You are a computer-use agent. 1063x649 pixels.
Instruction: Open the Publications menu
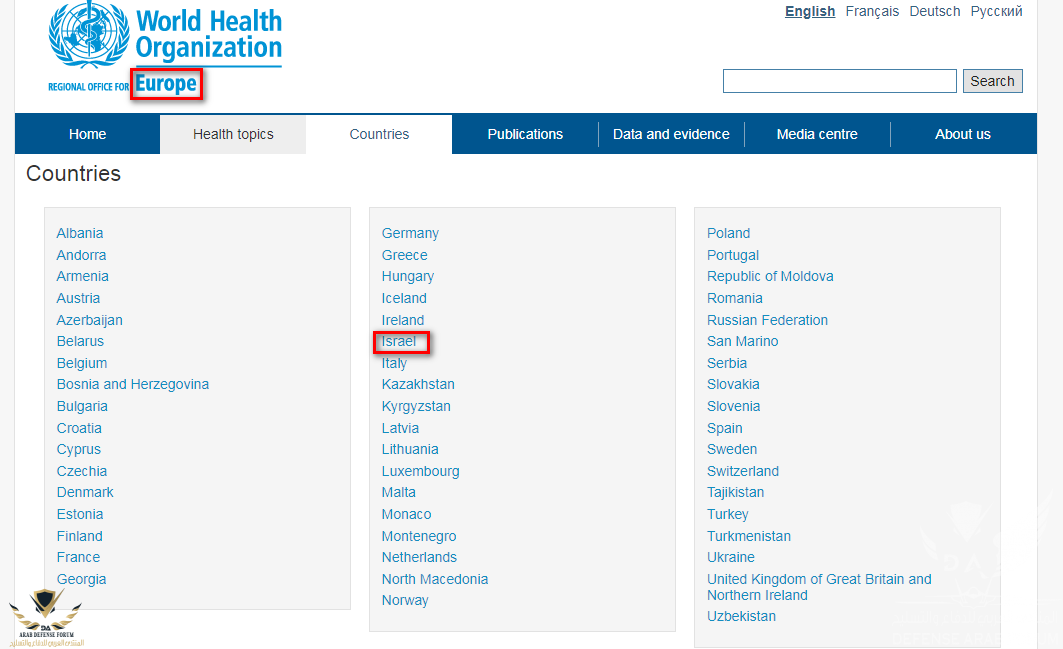[525, 134]
